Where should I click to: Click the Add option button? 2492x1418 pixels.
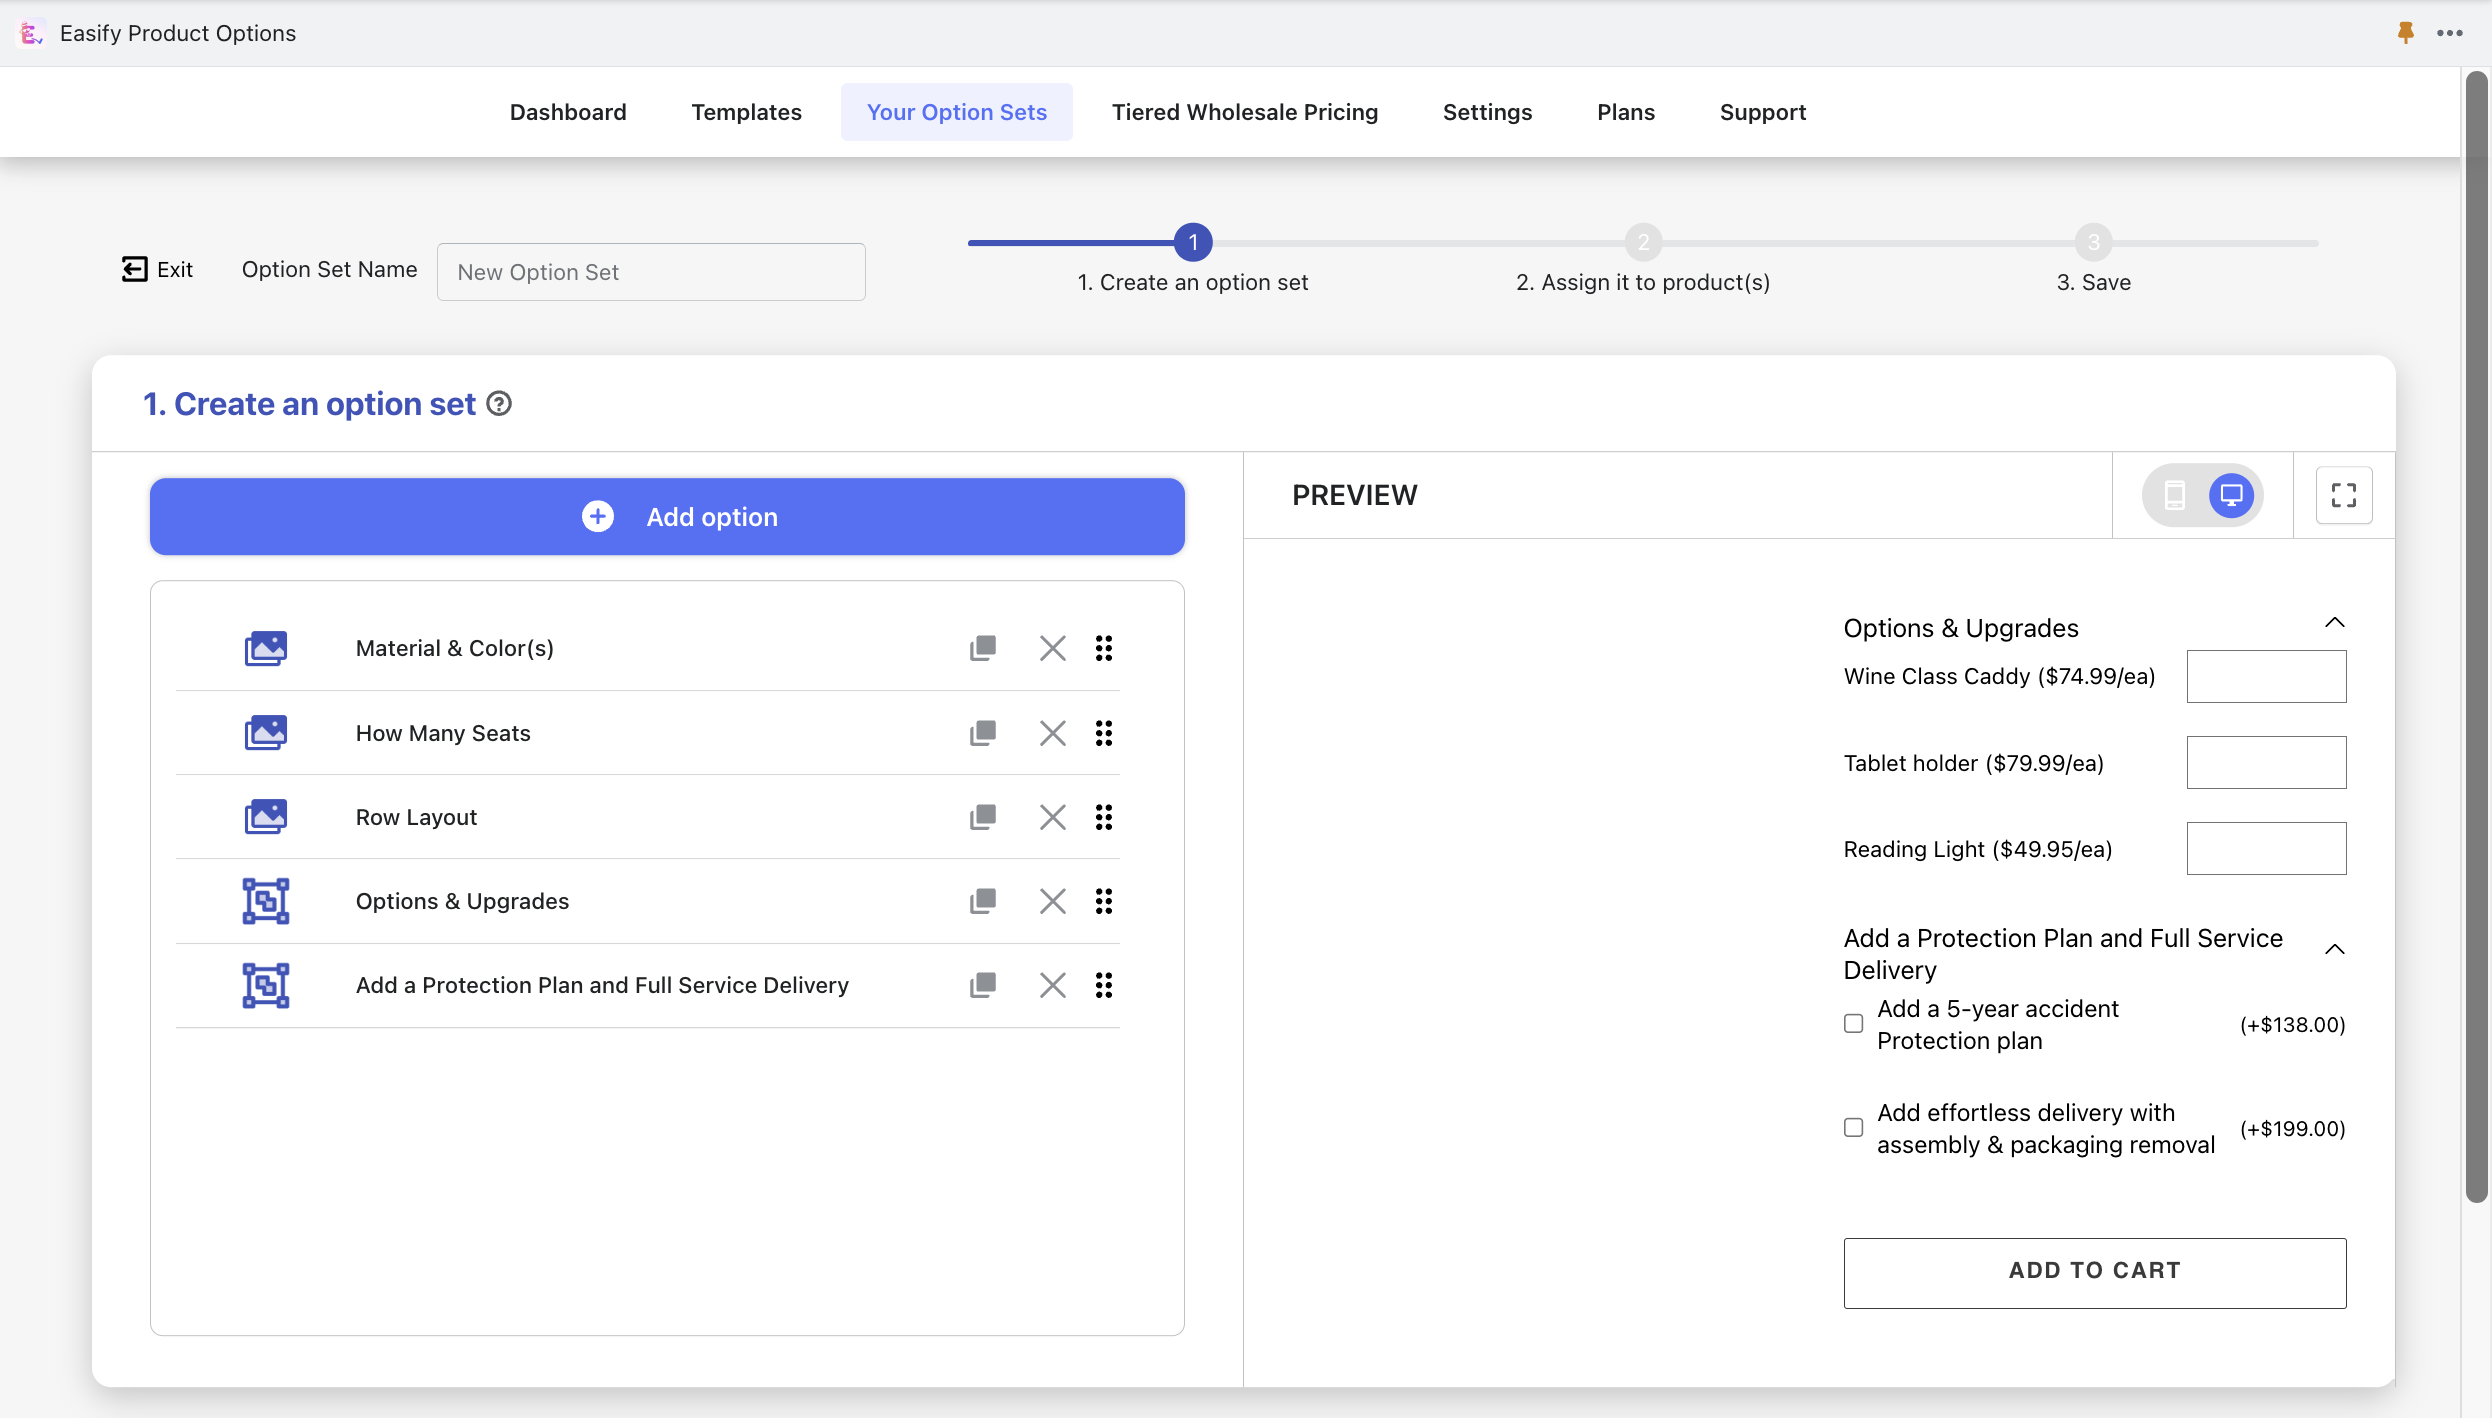tap(667, 516)
